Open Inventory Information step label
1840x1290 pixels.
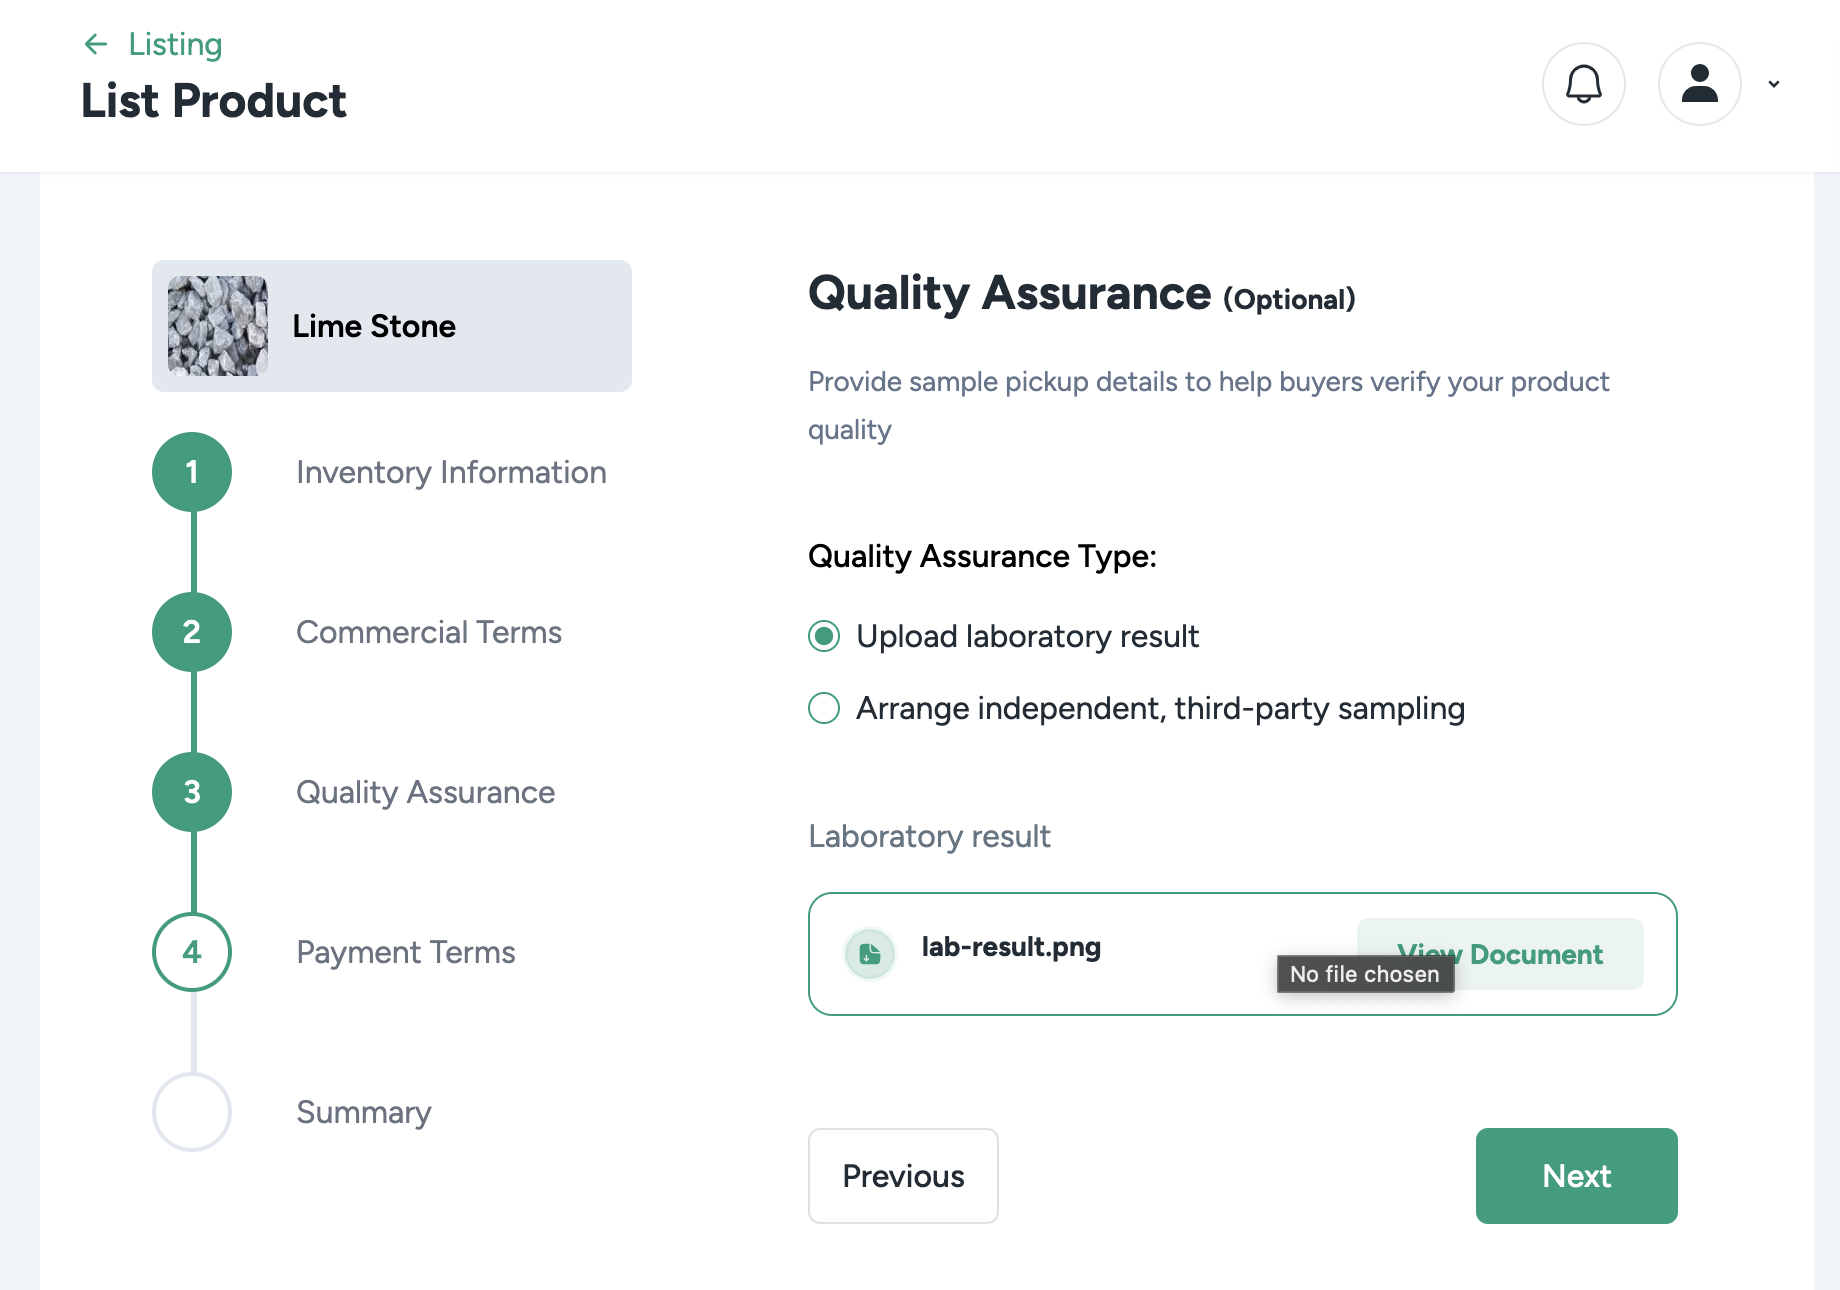[451, 472]
